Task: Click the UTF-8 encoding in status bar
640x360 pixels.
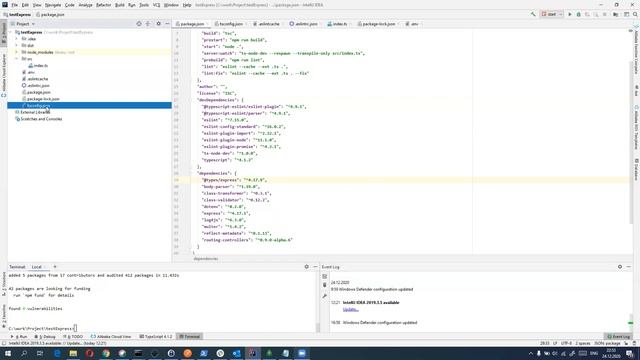Action: tap(566, 343)
